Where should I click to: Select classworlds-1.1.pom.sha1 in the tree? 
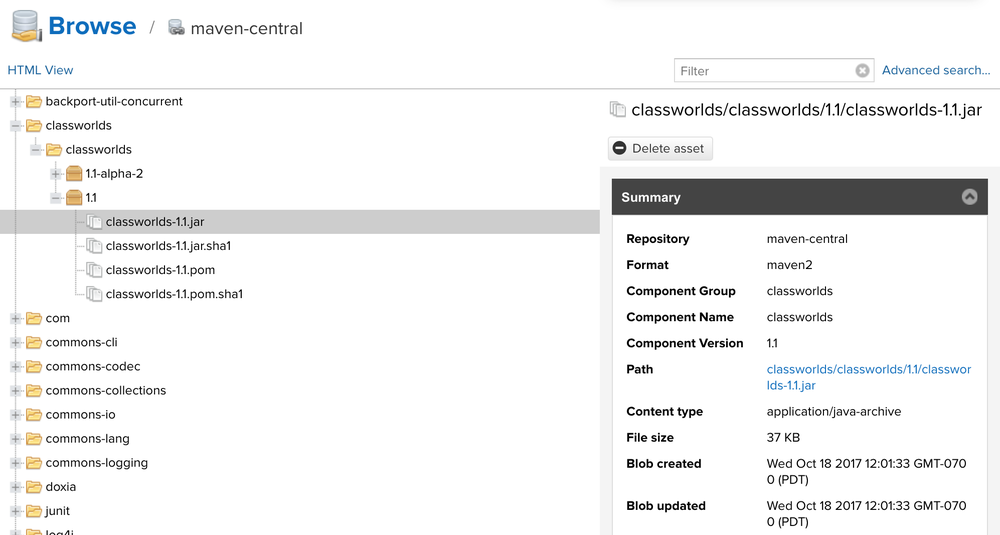pos(174,294)
